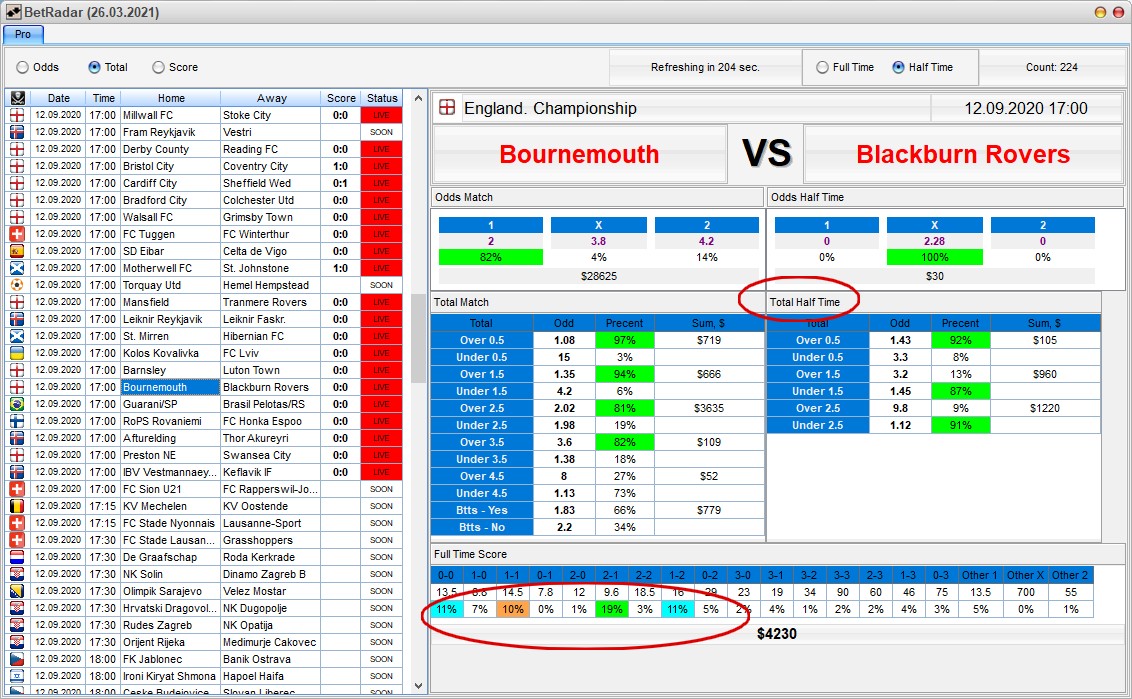The image size is (1132, 699).
Task: Click the home win '1' header in Odds Match
Action: (x=490, y=225)
